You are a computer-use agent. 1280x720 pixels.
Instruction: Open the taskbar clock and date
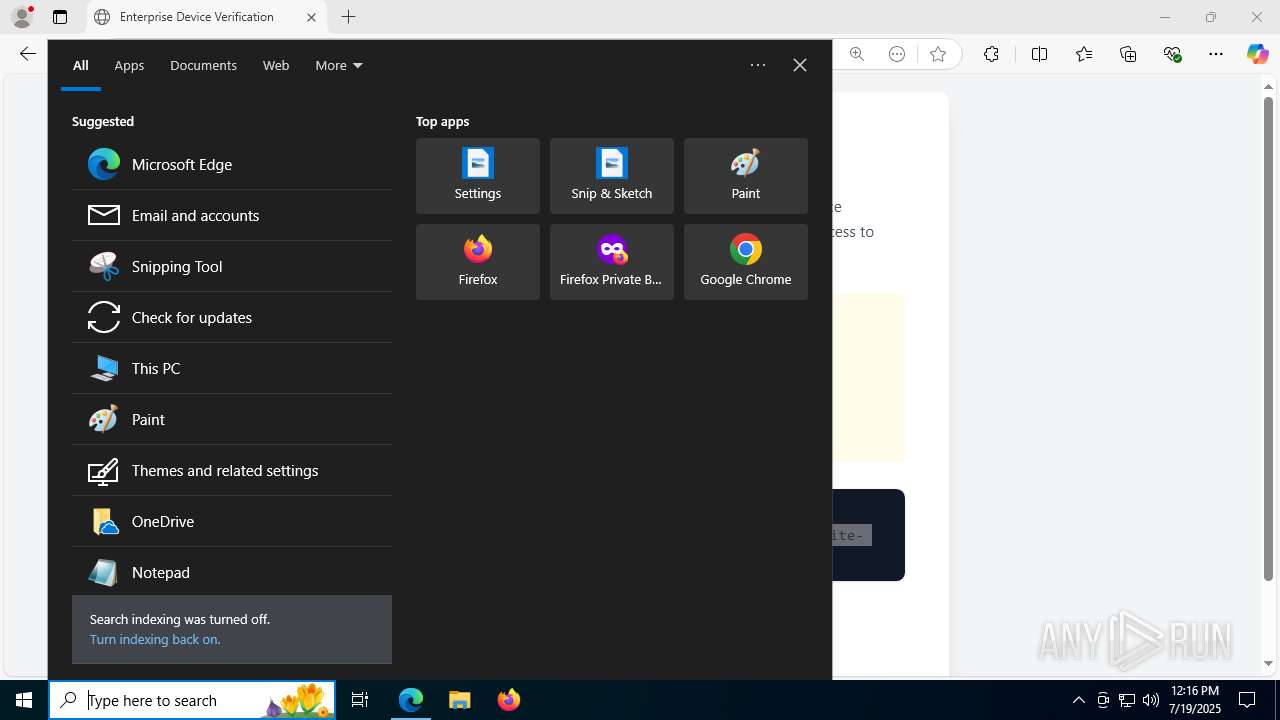click(x=1194, y=700)
